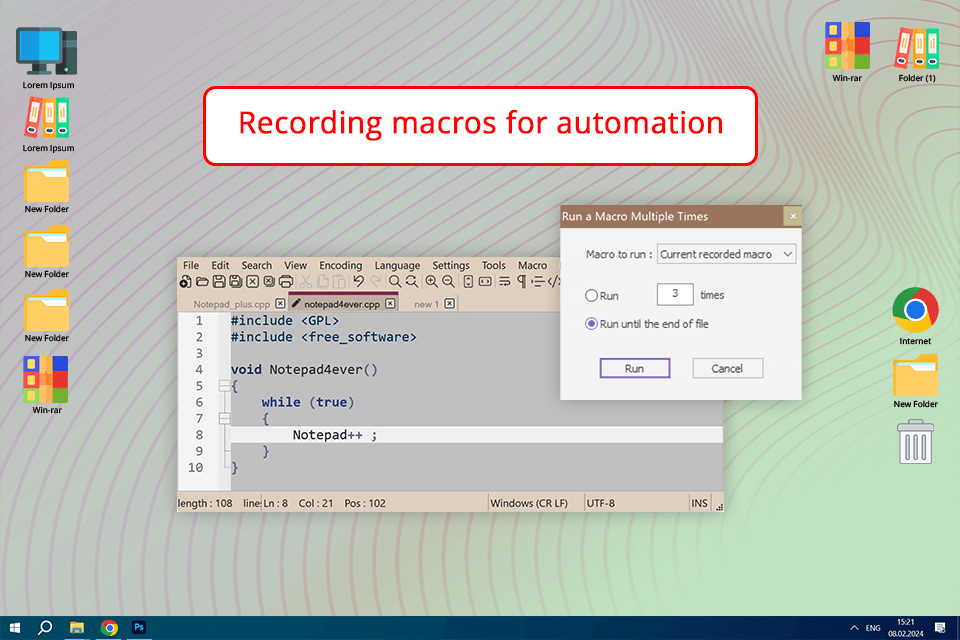The image size is (960, 640).
Task: Click the Save toolbar icon
Action: [219, 282]
